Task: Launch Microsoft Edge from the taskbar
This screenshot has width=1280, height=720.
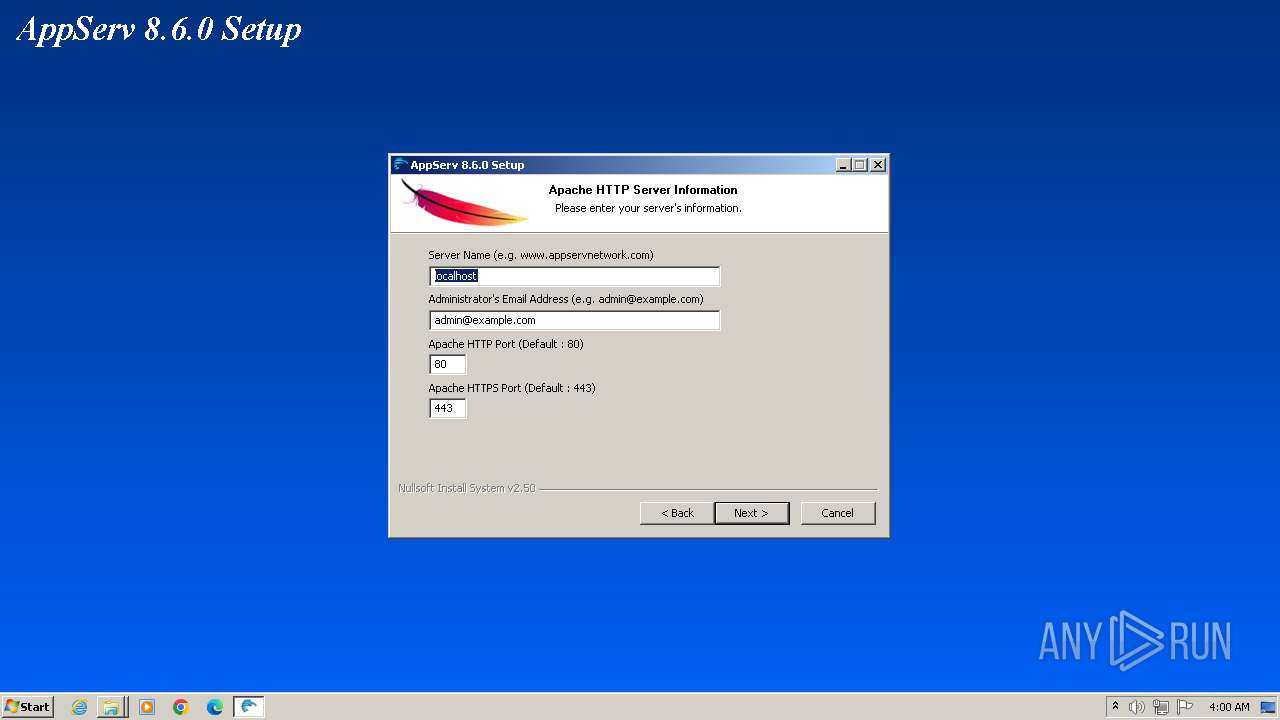Action: tap(215, 707)
